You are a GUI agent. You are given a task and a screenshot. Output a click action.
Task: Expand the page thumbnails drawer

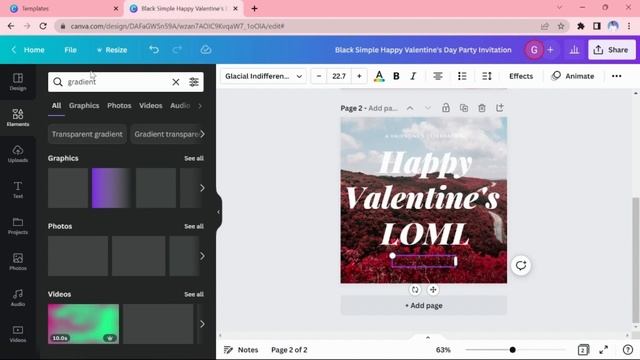[428, 338]
